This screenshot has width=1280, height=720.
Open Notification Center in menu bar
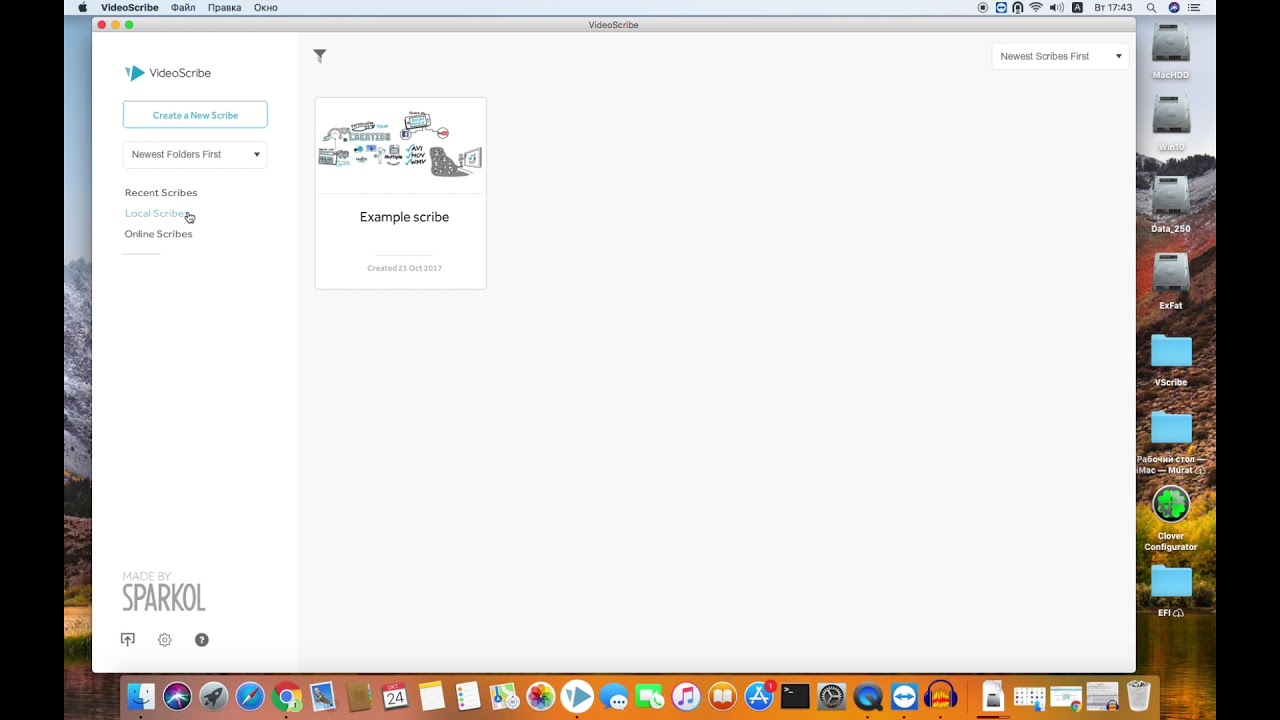point(1195,7)
